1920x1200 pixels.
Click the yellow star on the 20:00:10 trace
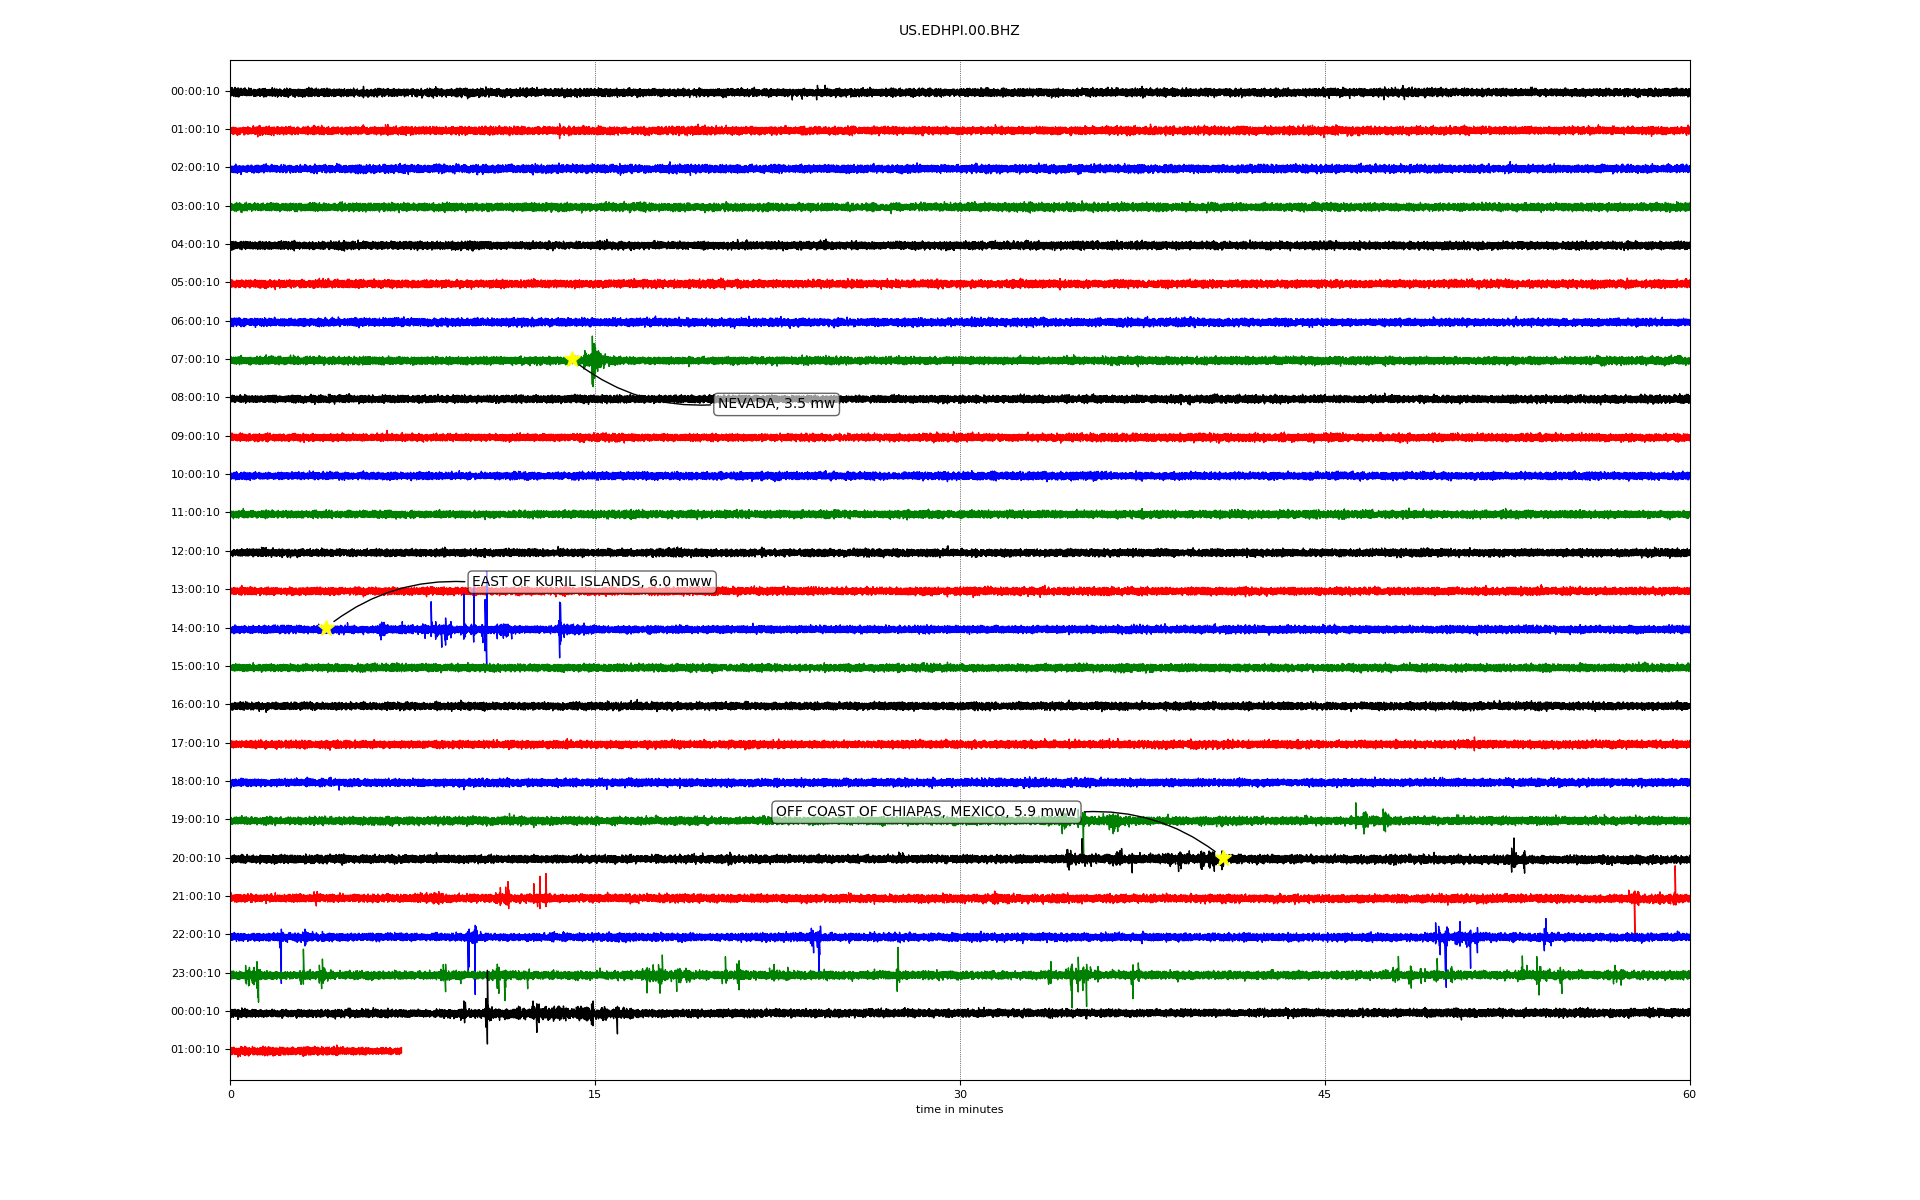(x=1222, y=858)
